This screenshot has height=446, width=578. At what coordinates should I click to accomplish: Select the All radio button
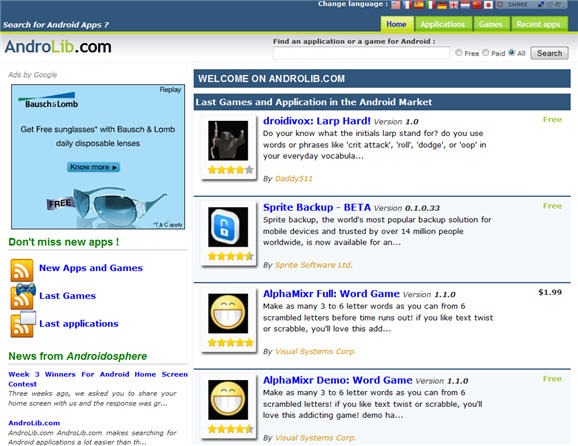512,53
